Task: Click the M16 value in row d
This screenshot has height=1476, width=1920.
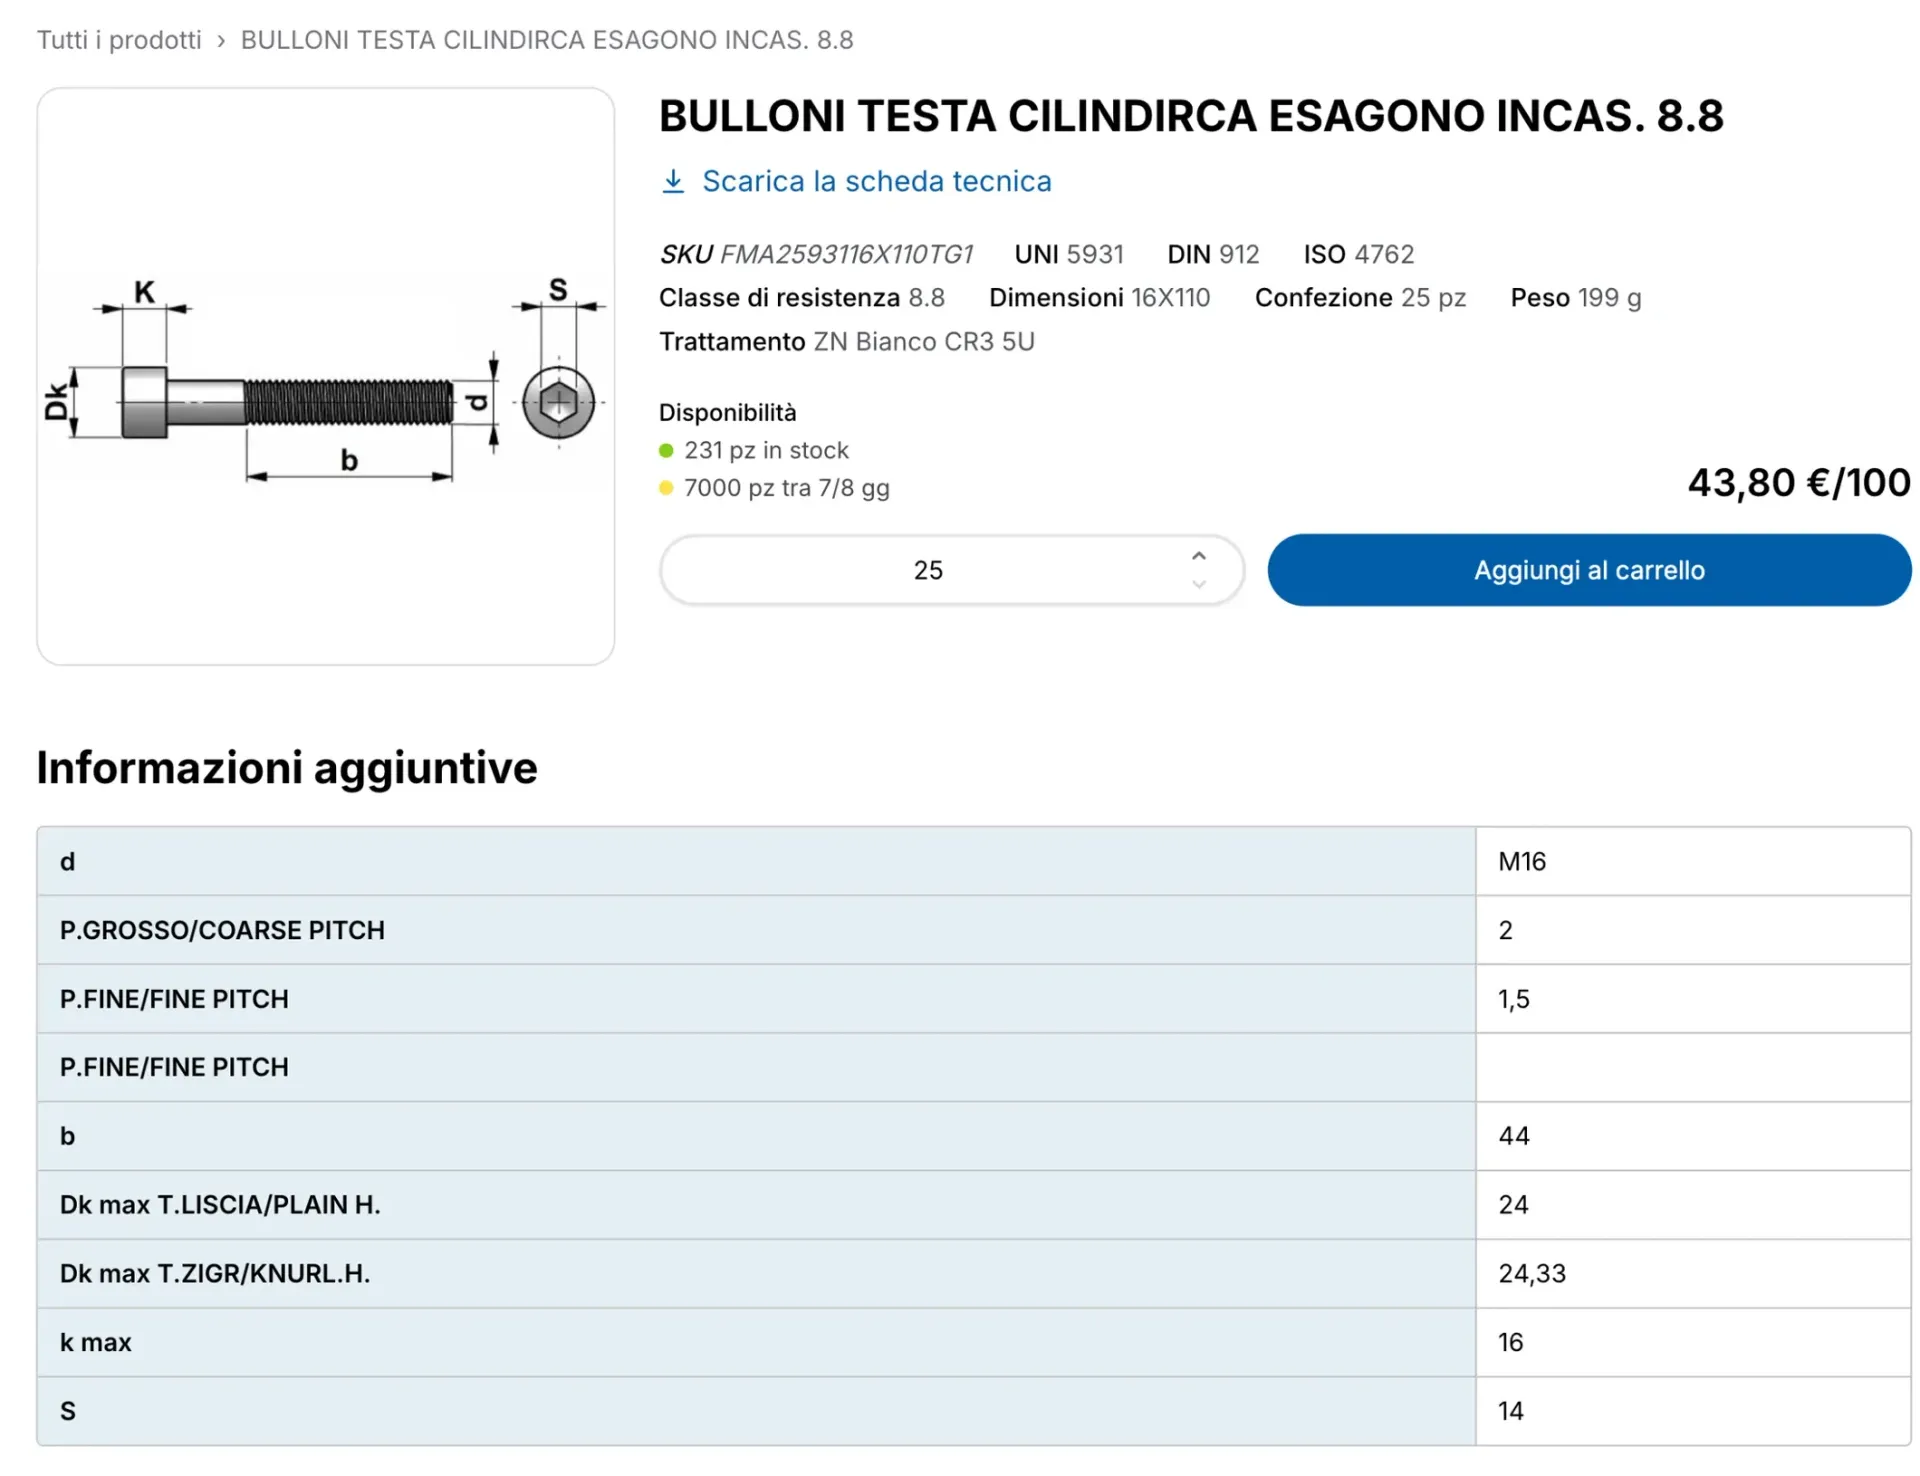Action: pyautogui.click(x=1522, y=862)
